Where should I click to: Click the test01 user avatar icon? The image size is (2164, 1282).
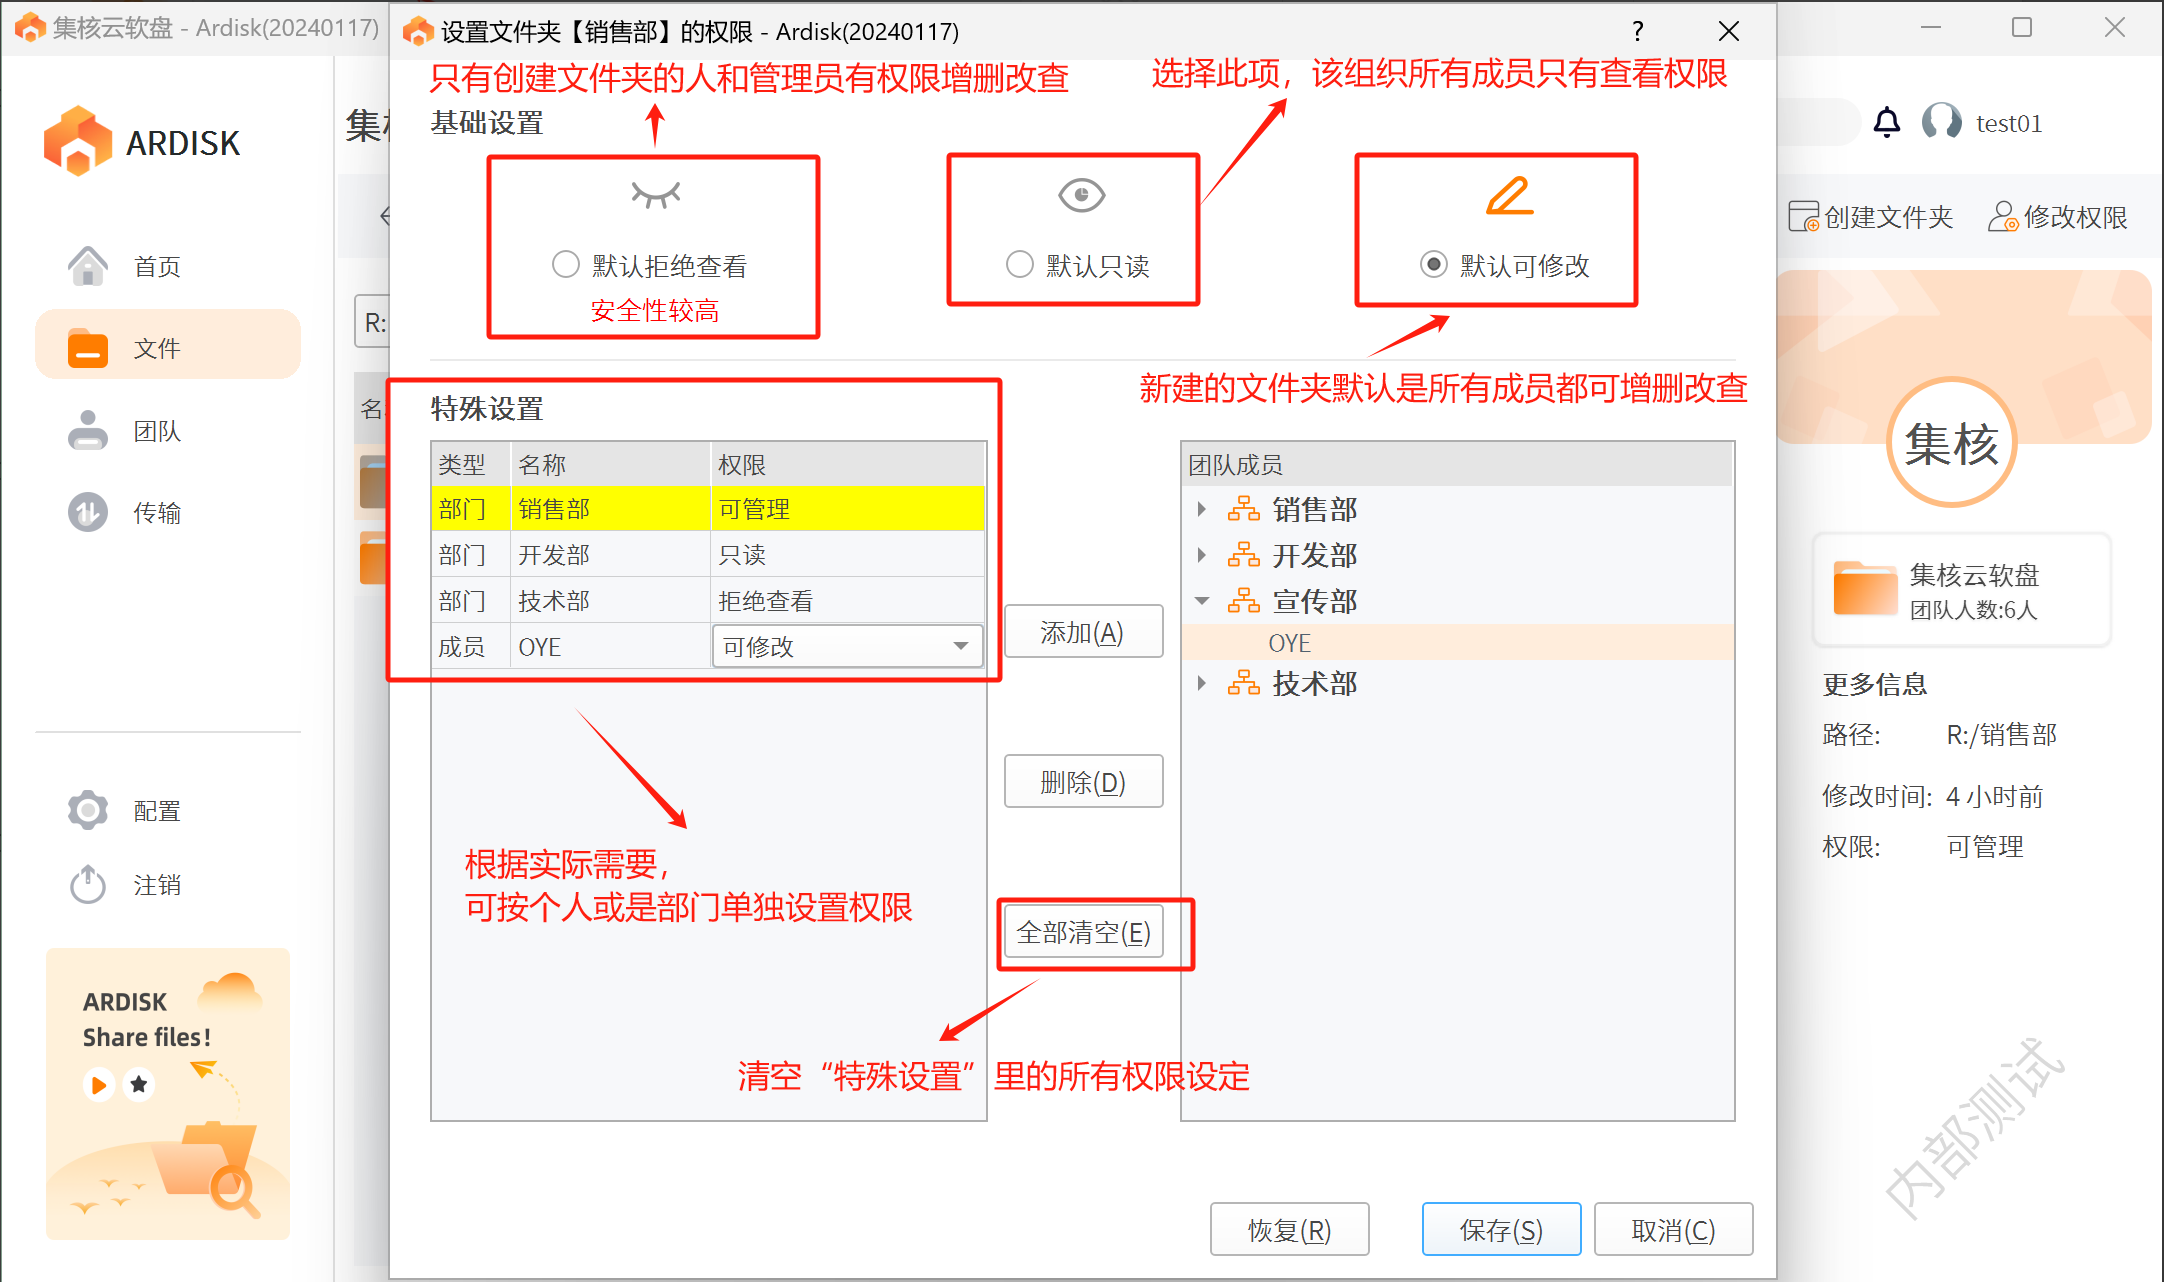(1941, 122)
